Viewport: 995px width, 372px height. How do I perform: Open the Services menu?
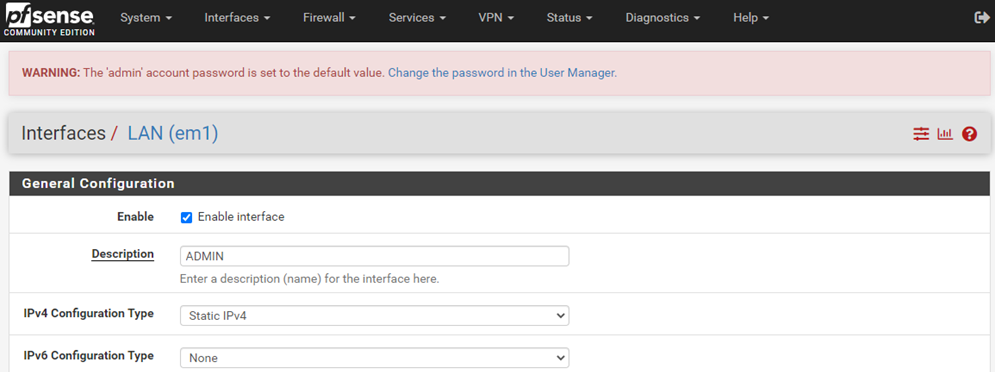[417, 18]
